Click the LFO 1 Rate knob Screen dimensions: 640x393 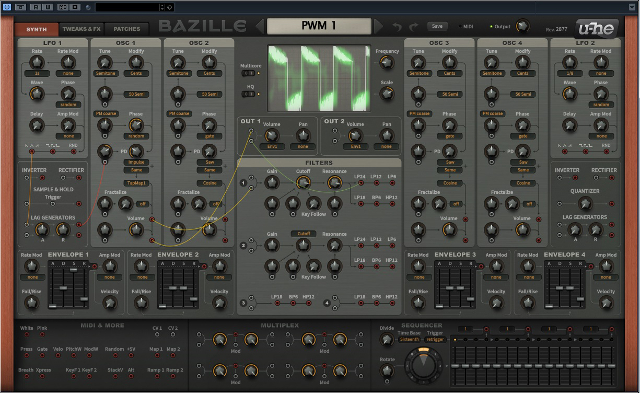[x=37, y=62]
